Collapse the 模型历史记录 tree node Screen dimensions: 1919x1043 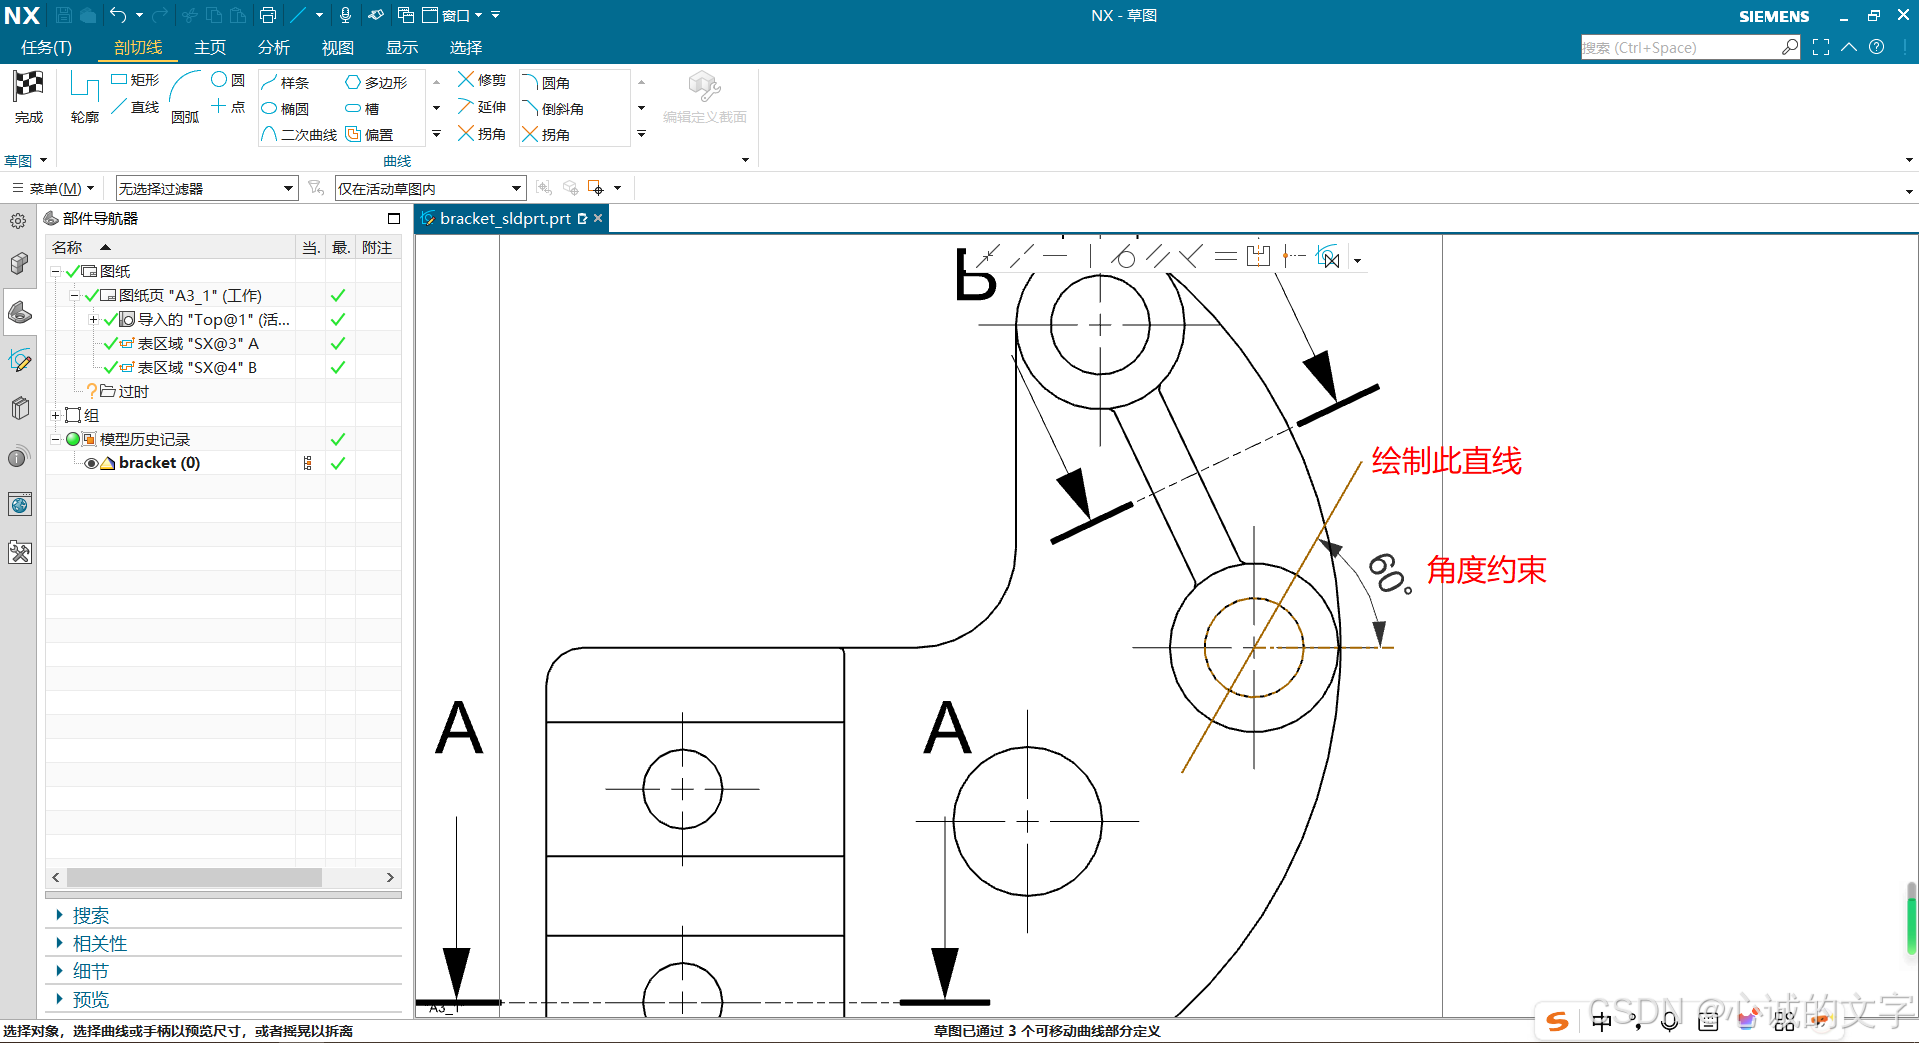56,439
